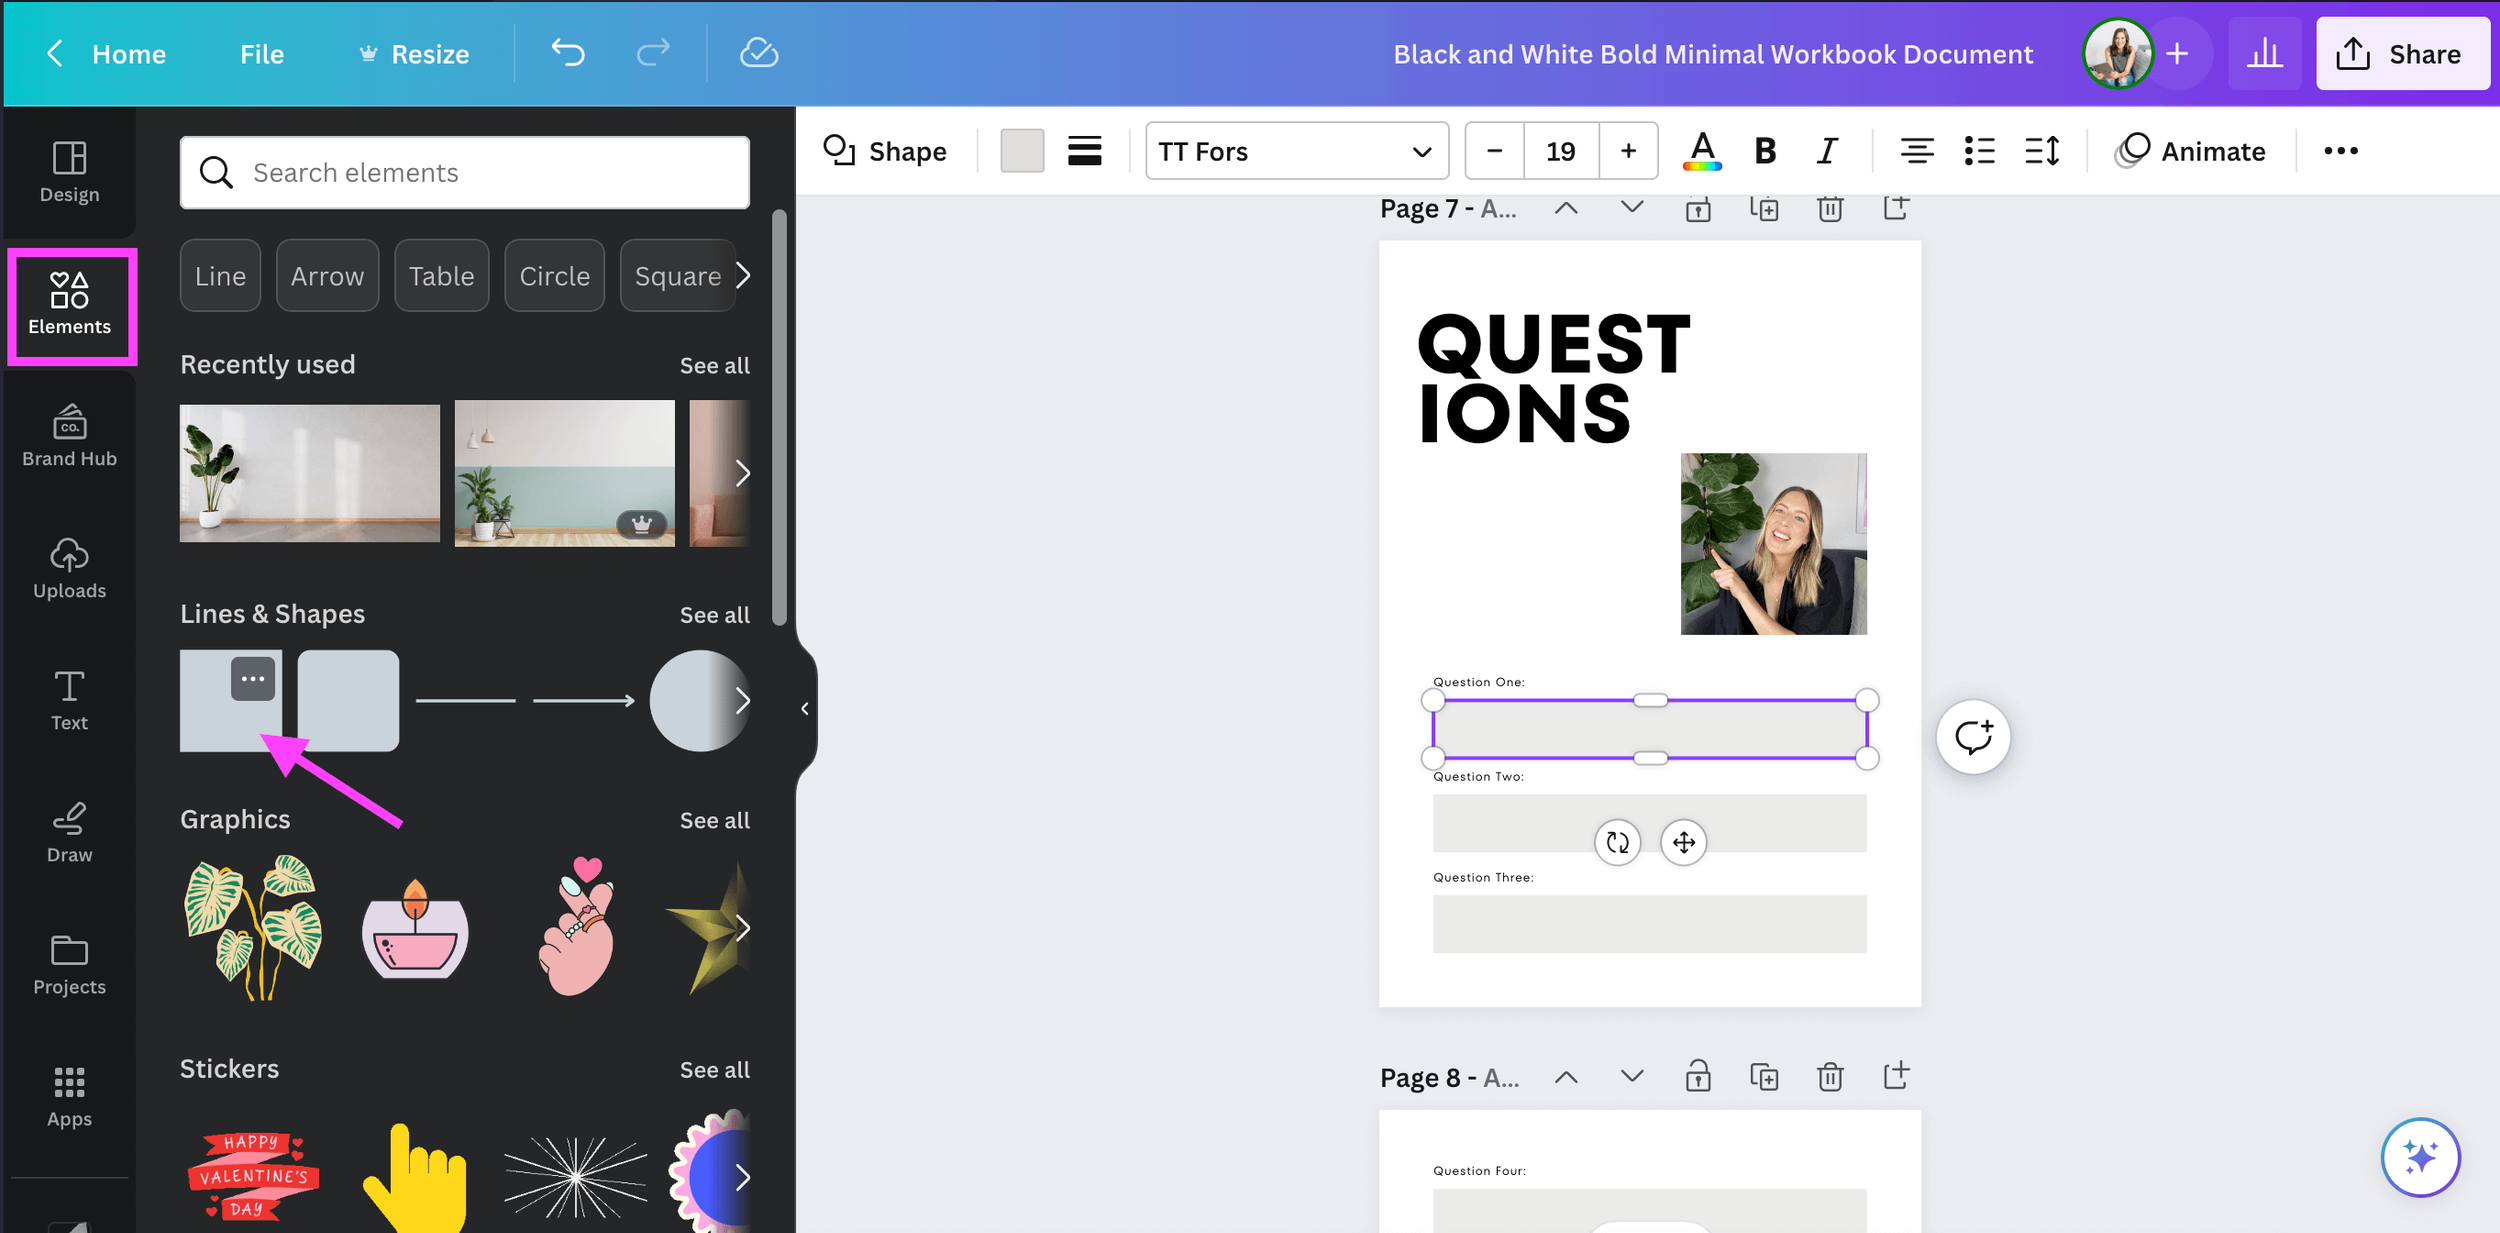This screenshot has height=1233, width=2500.
Task: Click the redo arrow
Action: pos(653,53)
